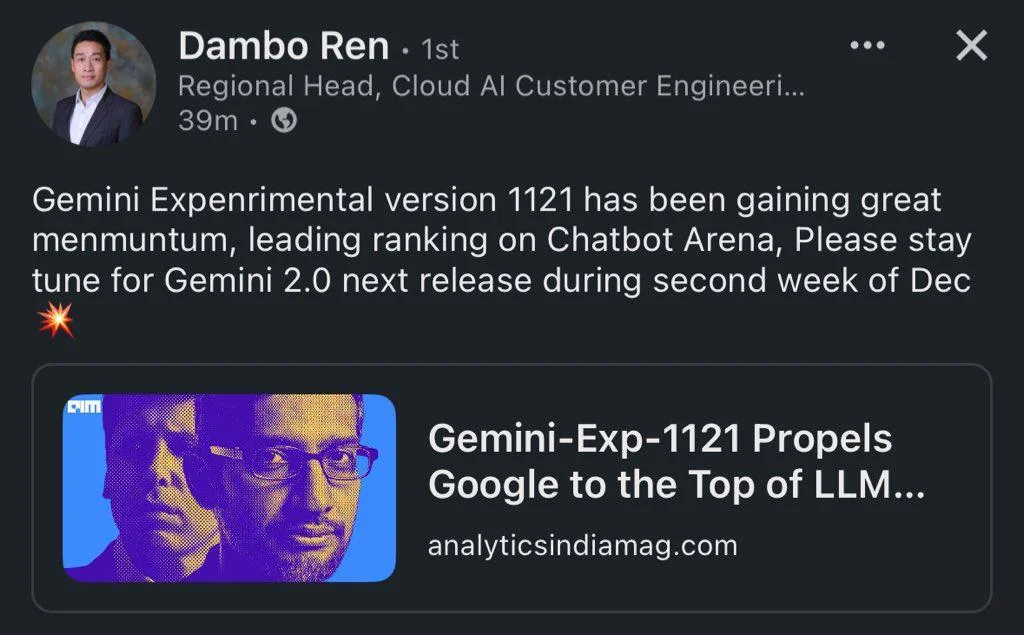This screenshot has height=635, width=1024.
Task: Click the analyticsindiamag.com domain label
Action: click(583, 545)
